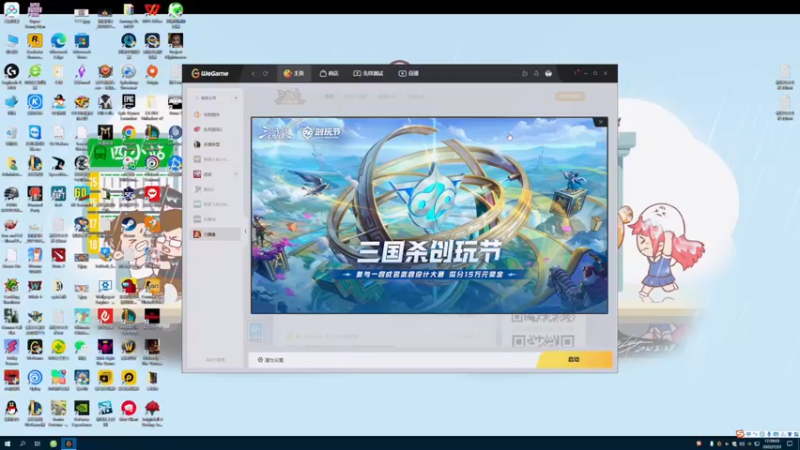
Task: Refresh the WeGame page
Action: 265,73
